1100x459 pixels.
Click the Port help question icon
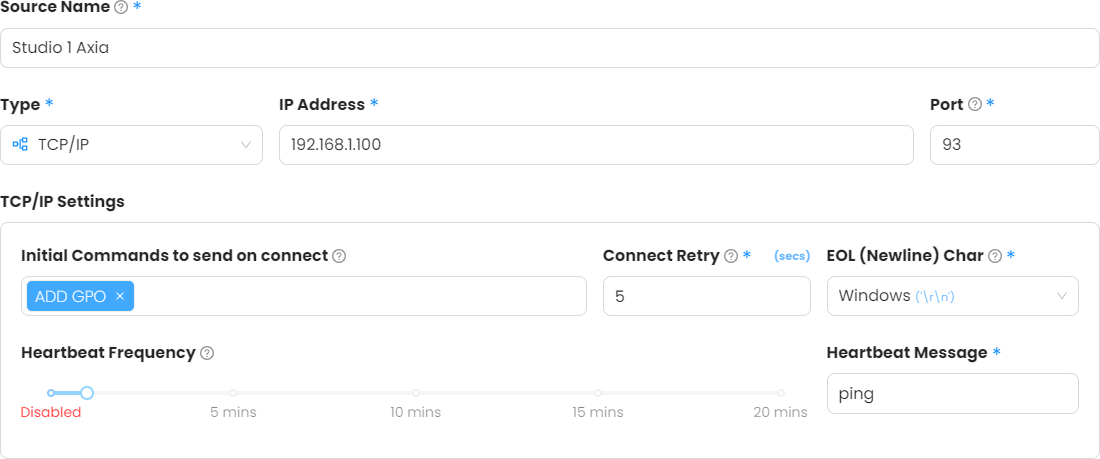(x=975, y=105)
